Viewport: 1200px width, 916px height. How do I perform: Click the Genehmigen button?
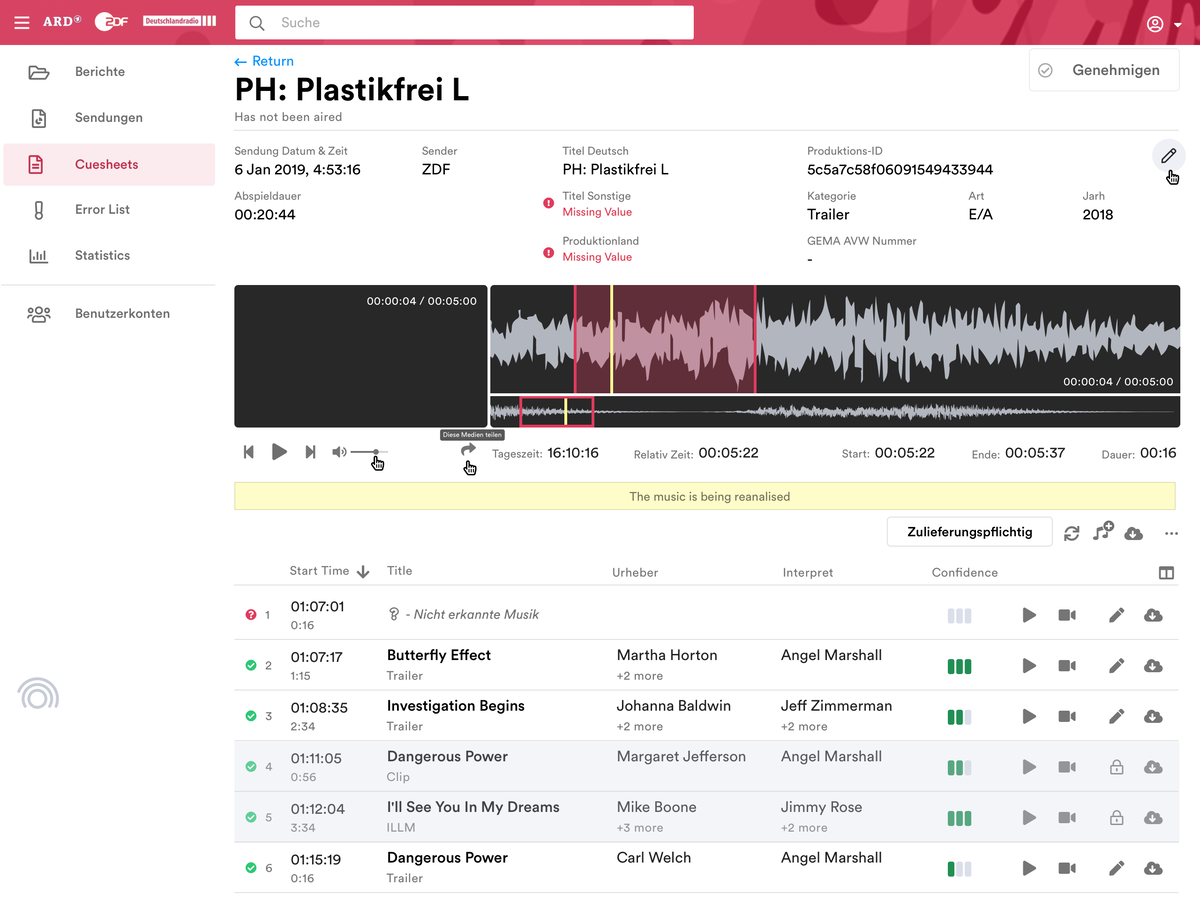coord(1104,70)
